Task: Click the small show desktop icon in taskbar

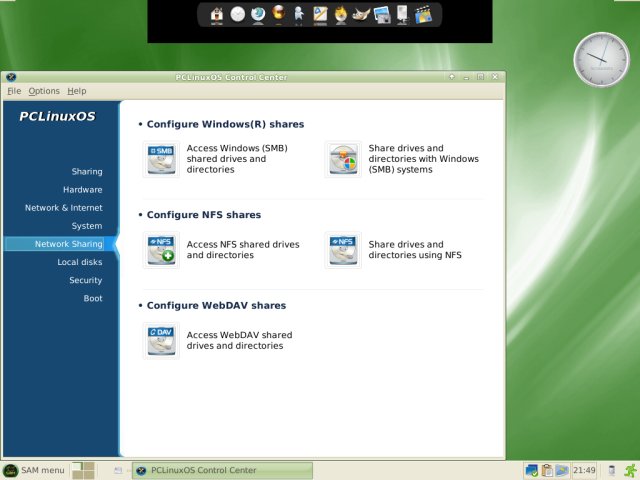Action: point(118,471)
